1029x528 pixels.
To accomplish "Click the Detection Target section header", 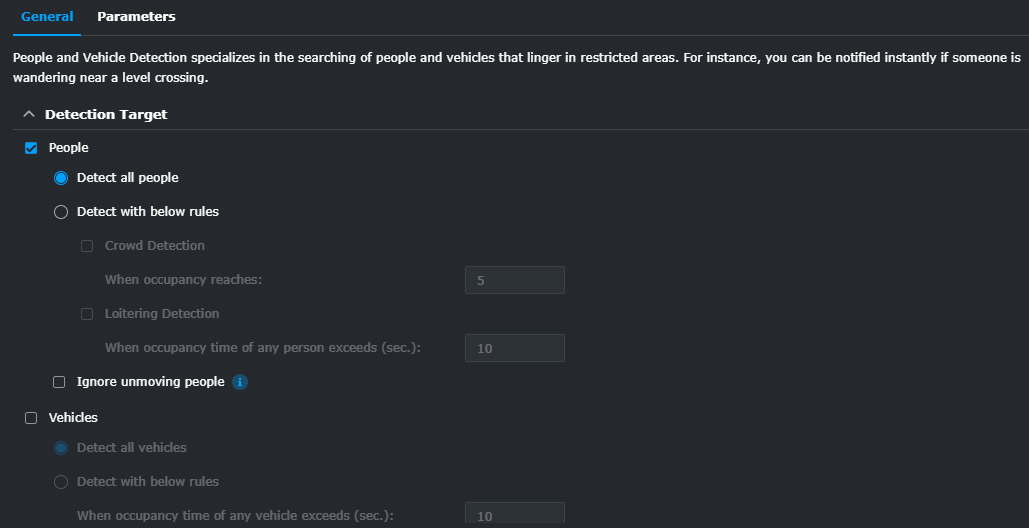I will point(106,114).
